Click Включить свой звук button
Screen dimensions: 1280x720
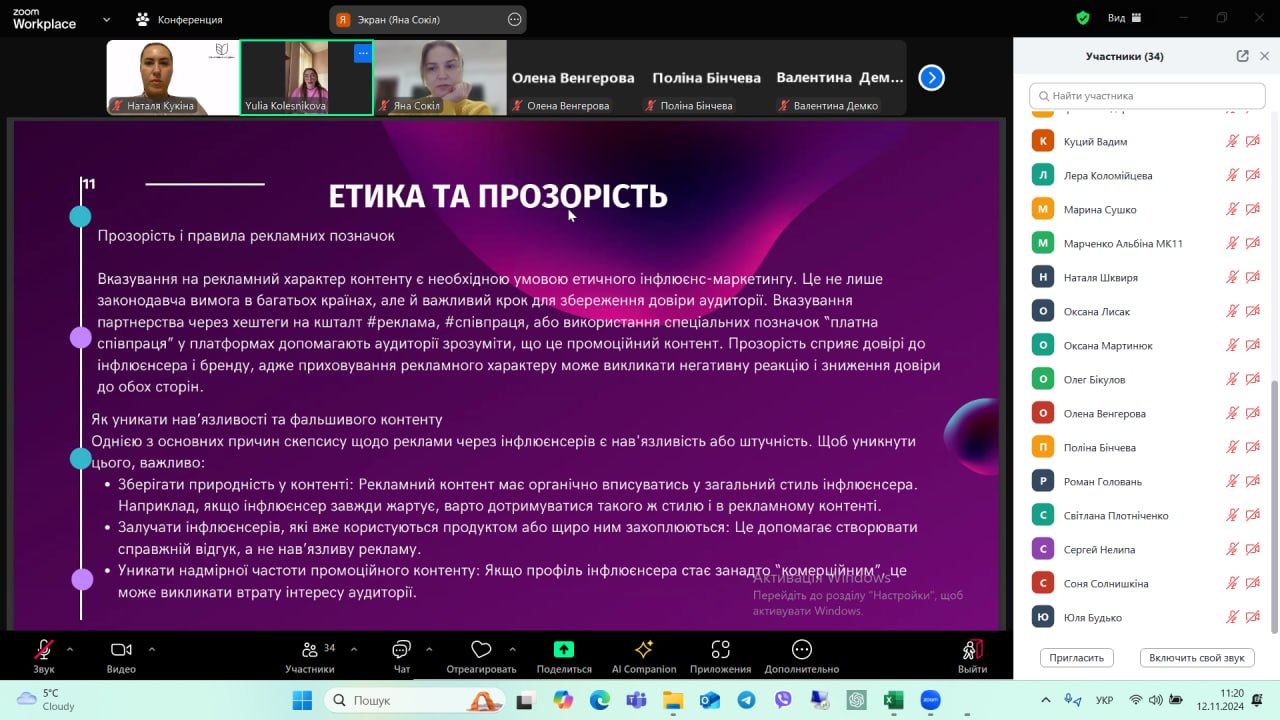(x=1197, y=657)
